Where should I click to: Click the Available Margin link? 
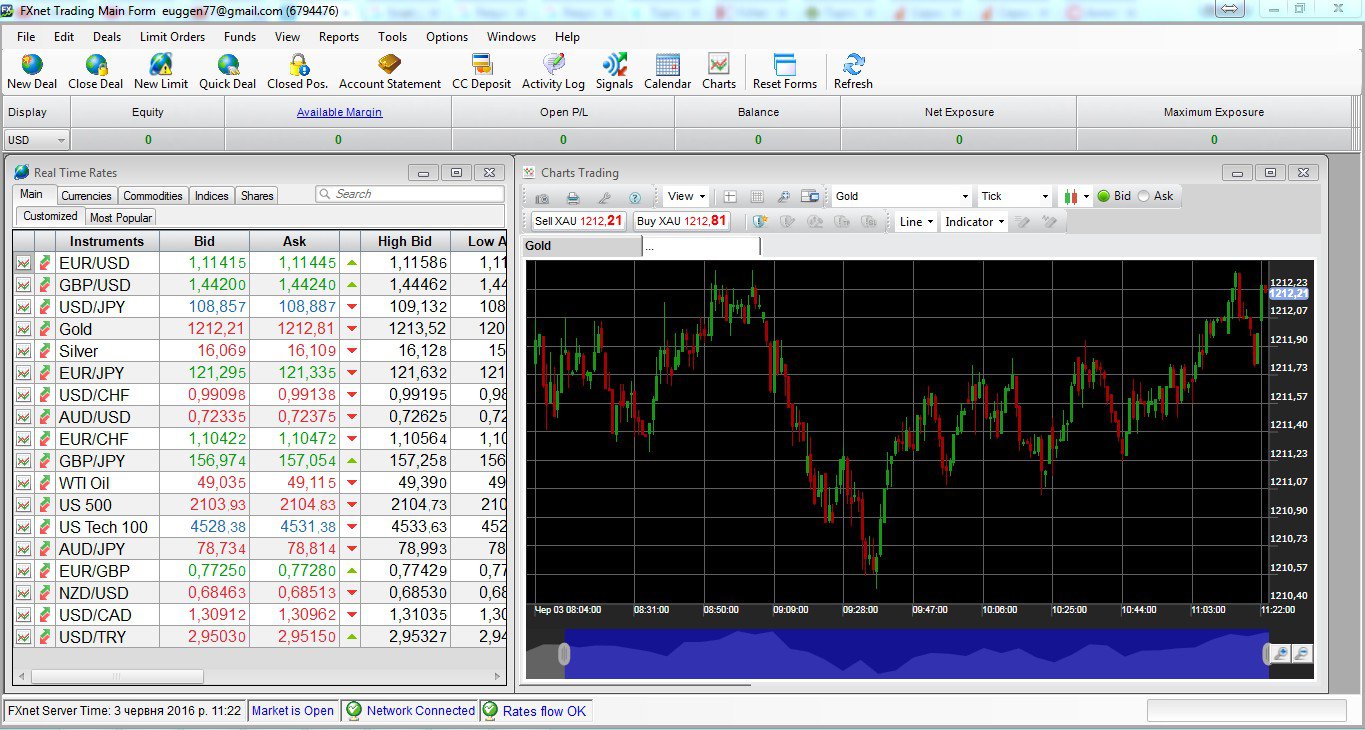(x=339, y=112)
